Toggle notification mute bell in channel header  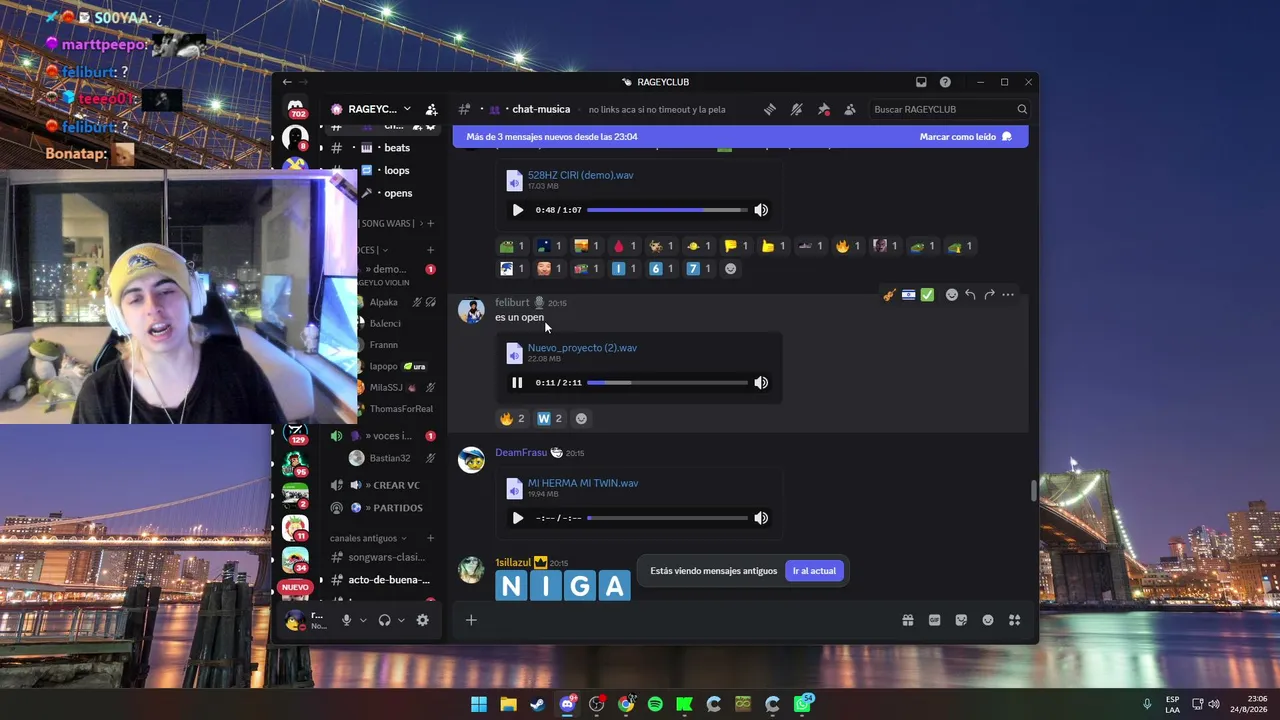coord(797,109)
